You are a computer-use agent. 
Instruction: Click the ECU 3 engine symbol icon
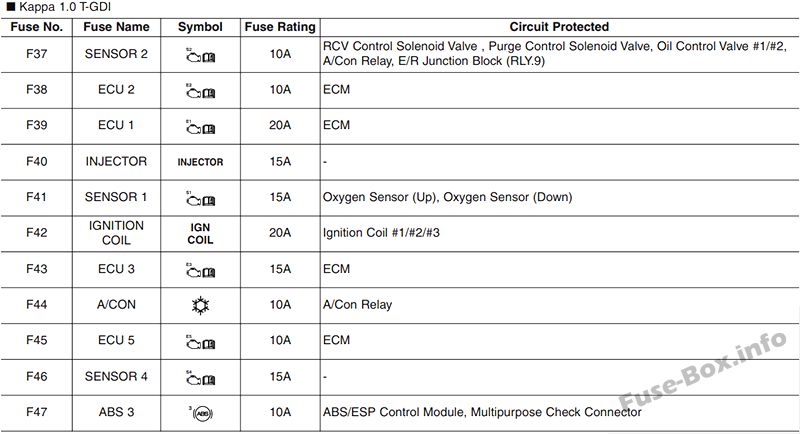(x=201, y=271)
